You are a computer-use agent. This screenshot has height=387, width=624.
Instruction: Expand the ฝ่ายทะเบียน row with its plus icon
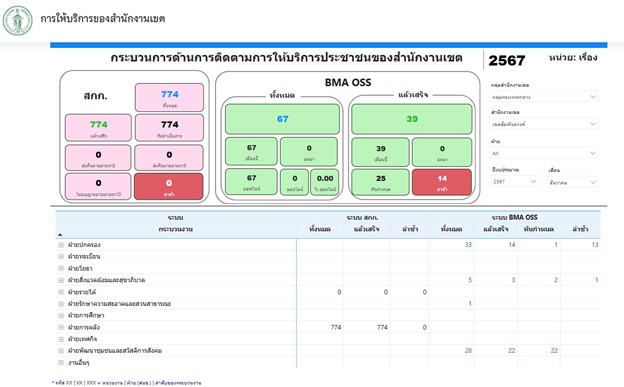coord(61,256)
